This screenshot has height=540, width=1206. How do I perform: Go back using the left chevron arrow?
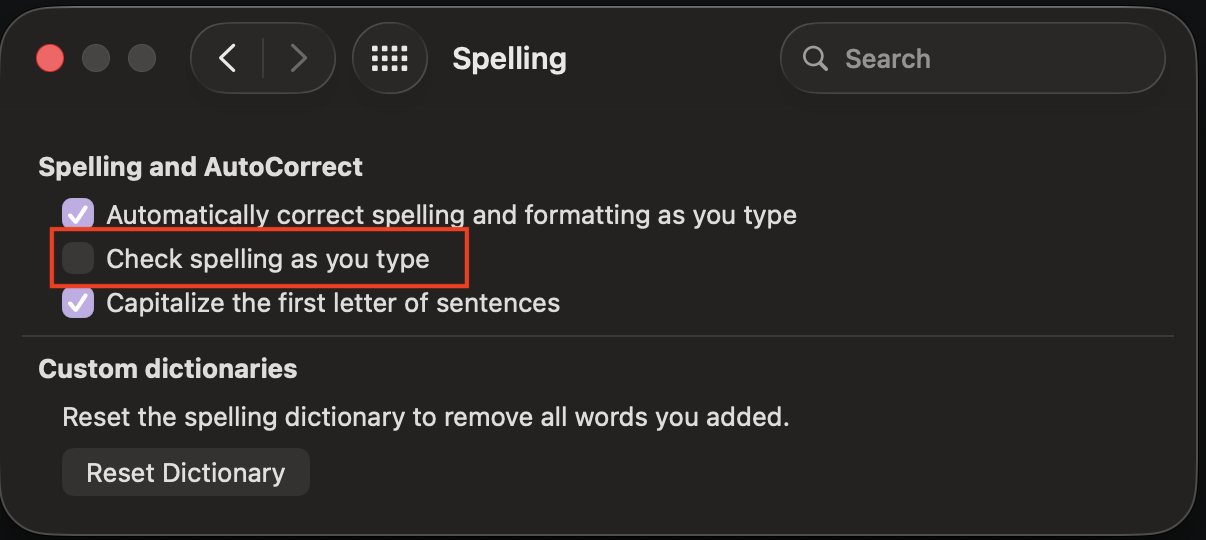click(x=228, y=59)
